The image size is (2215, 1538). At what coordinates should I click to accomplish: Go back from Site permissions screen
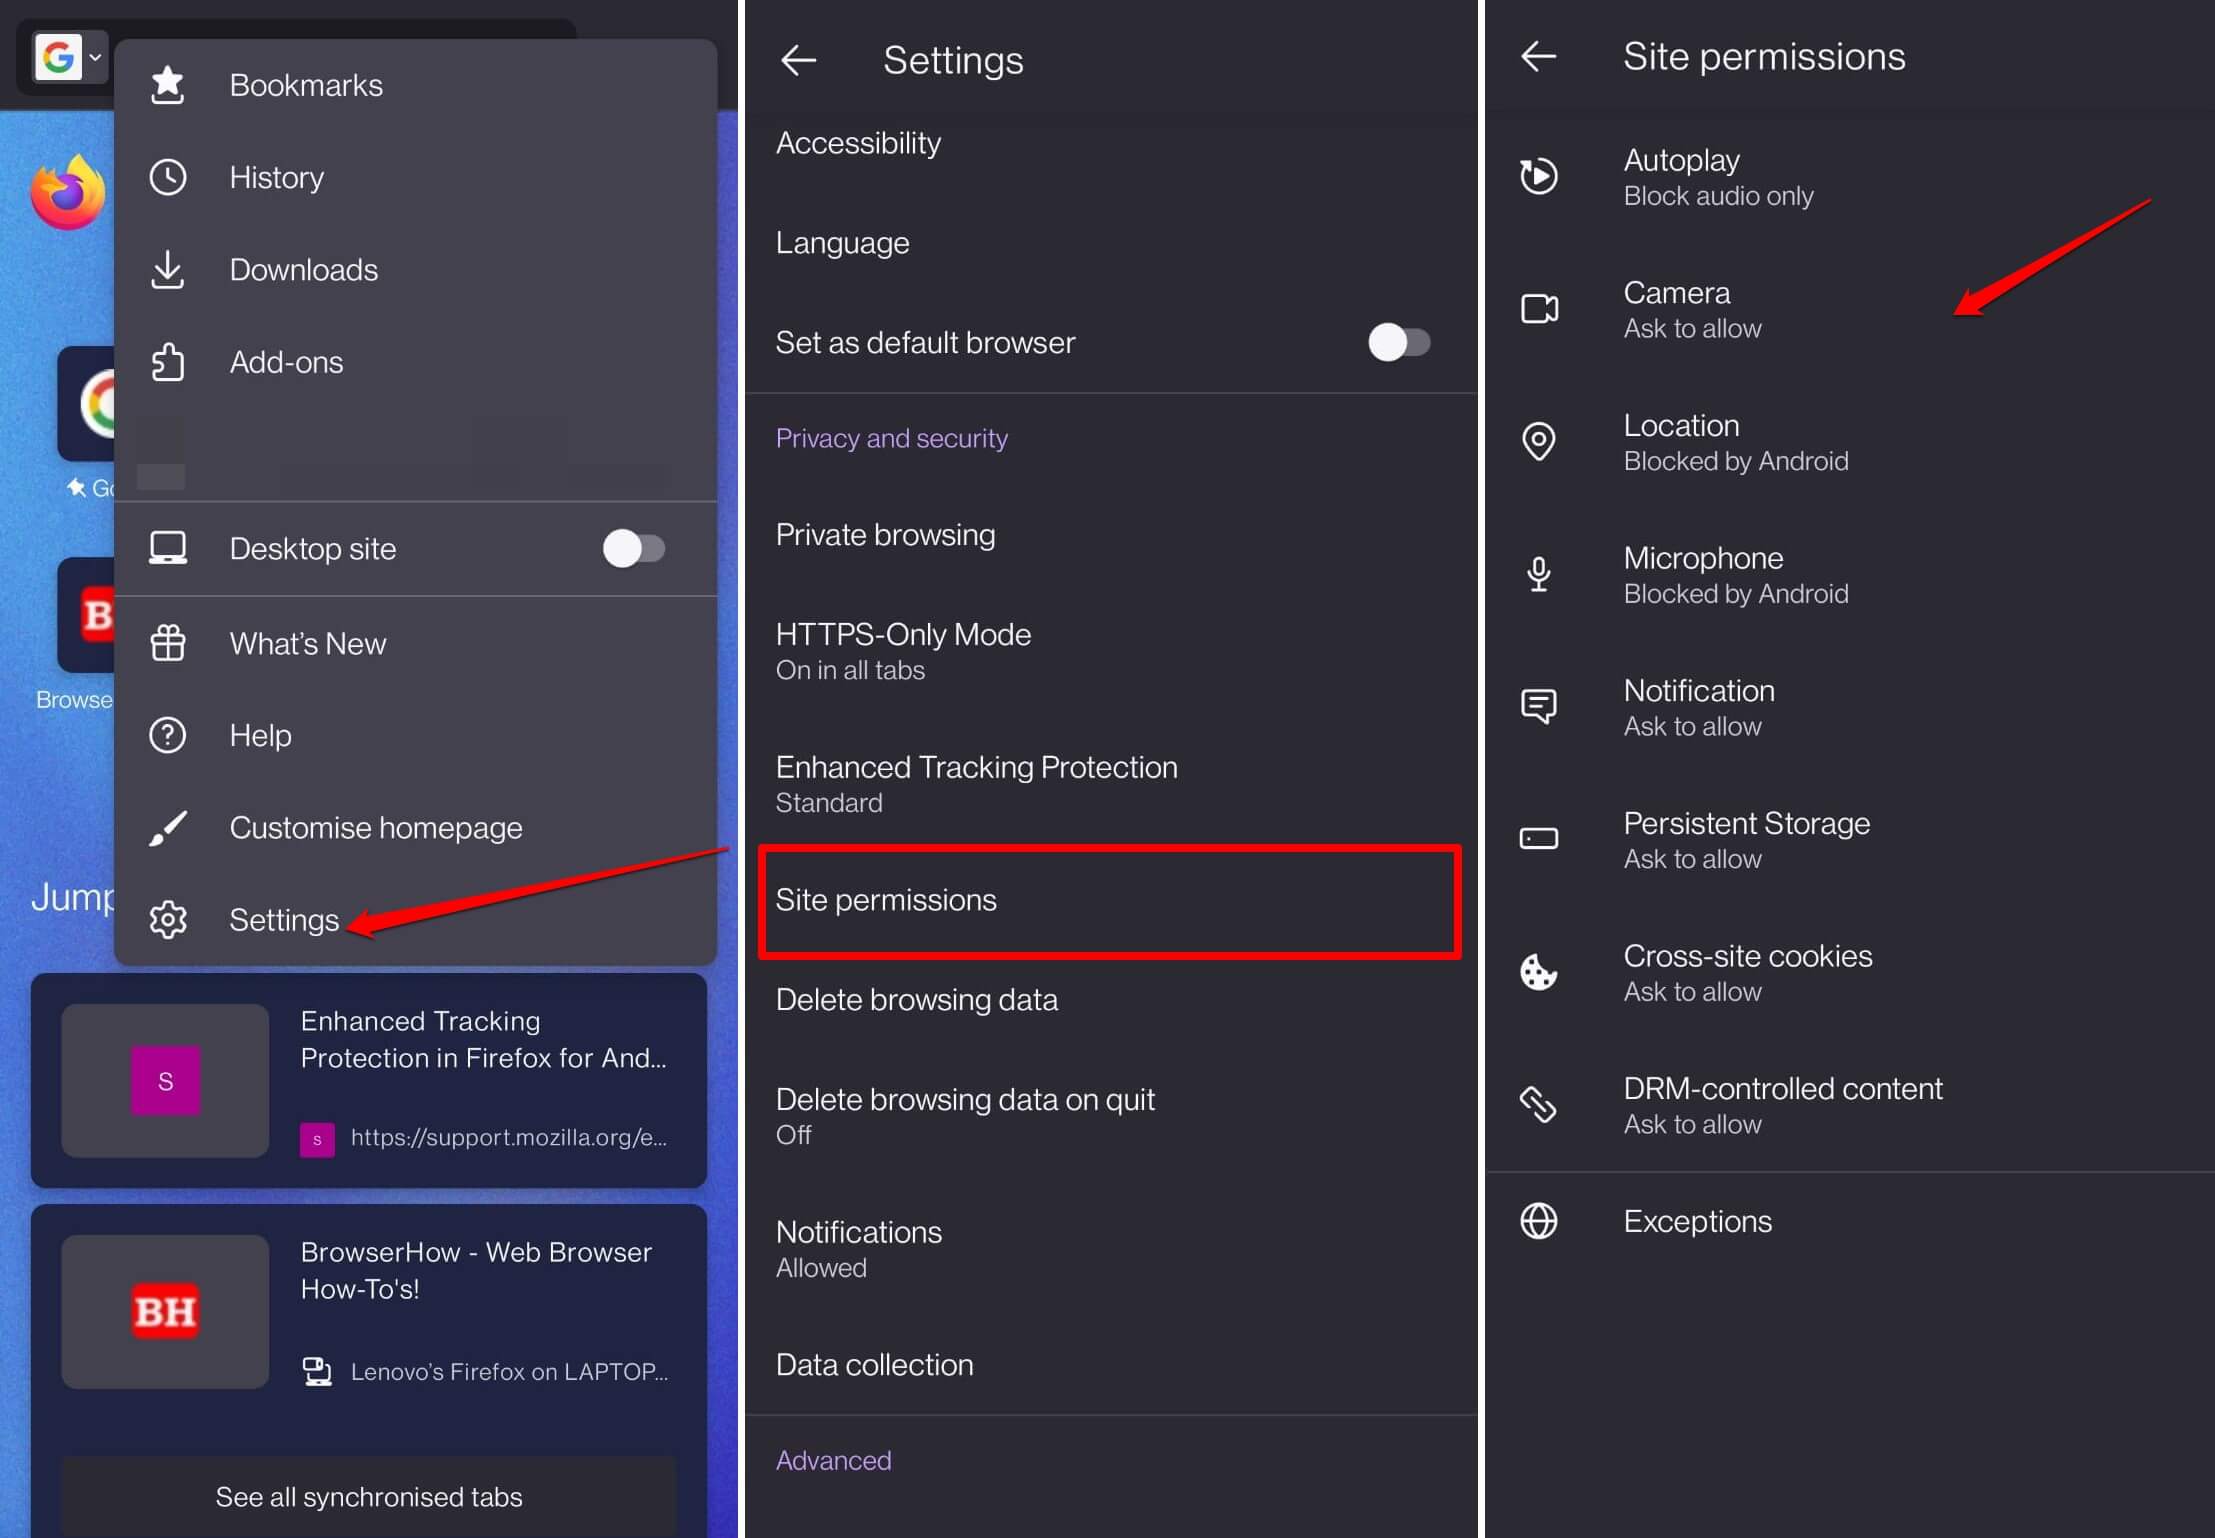pos(1538,56)
